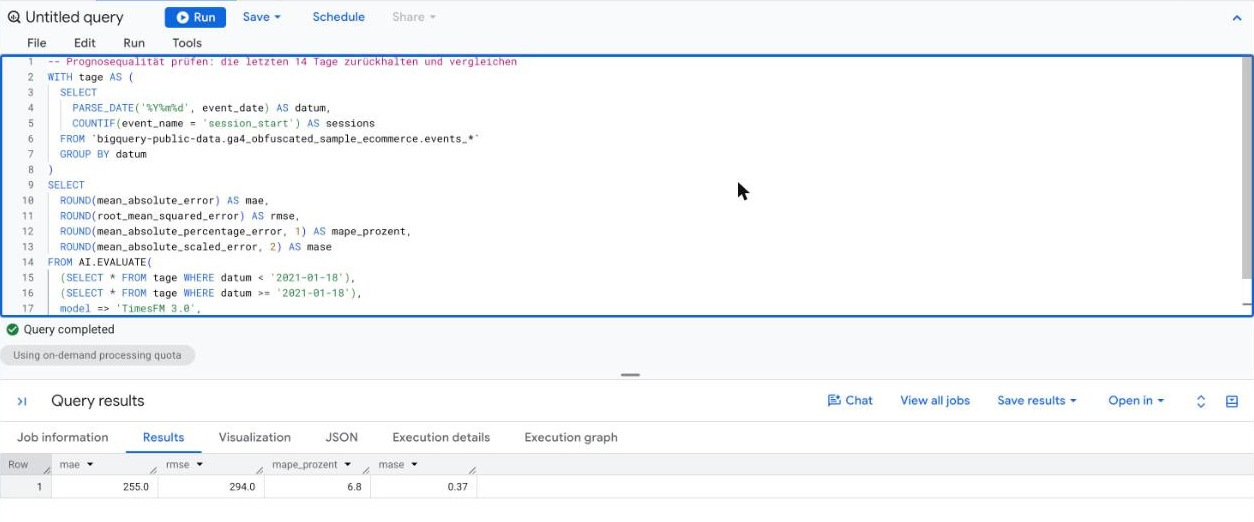This screenshot has height=522, width=1254.
Task: Click the rmse value 294.0
Action: point(242,487)
